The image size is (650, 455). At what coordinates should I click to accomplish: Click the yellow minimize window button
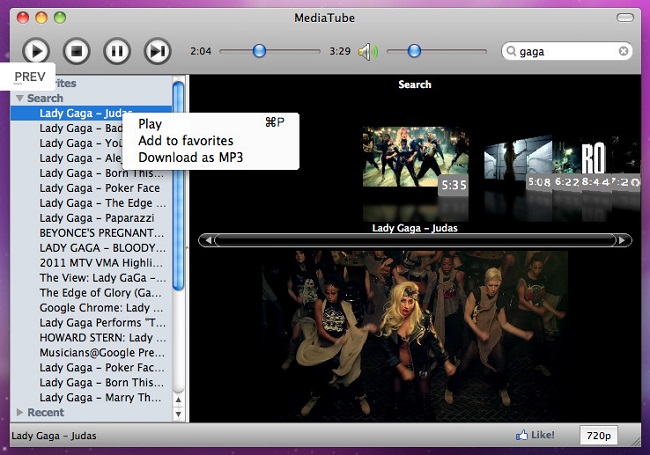click(x=41, y=18)
